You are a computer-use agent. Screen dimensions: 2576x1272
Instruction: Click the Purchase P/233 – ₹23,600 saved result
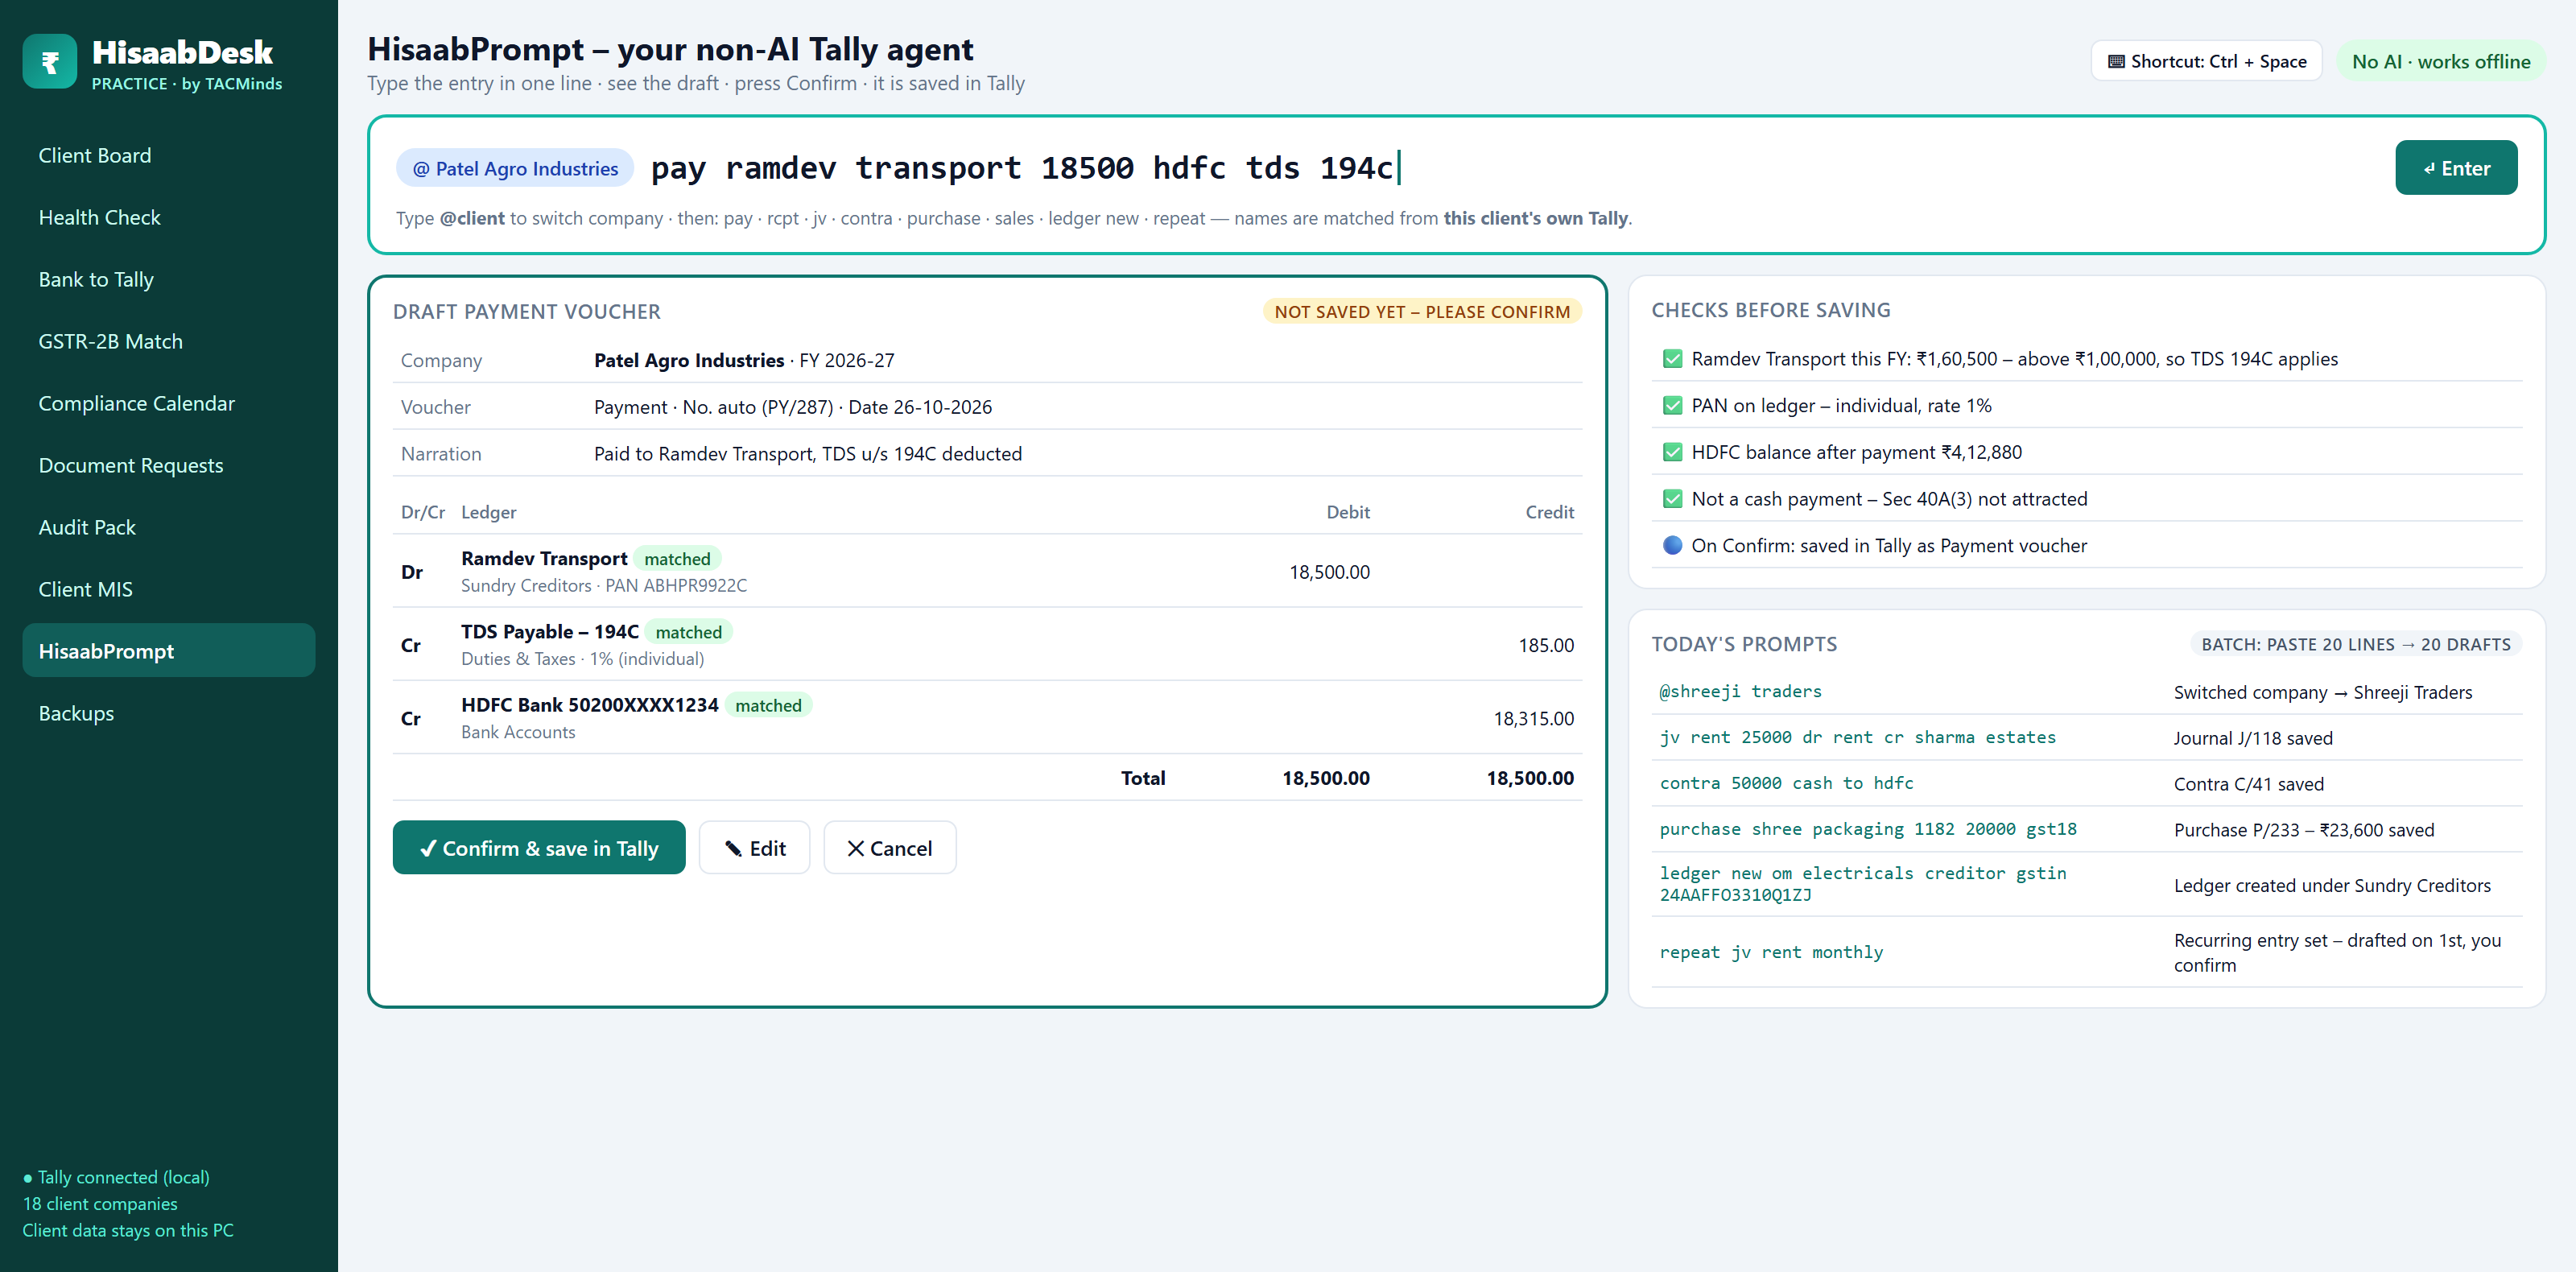(x=2303, y=830)
